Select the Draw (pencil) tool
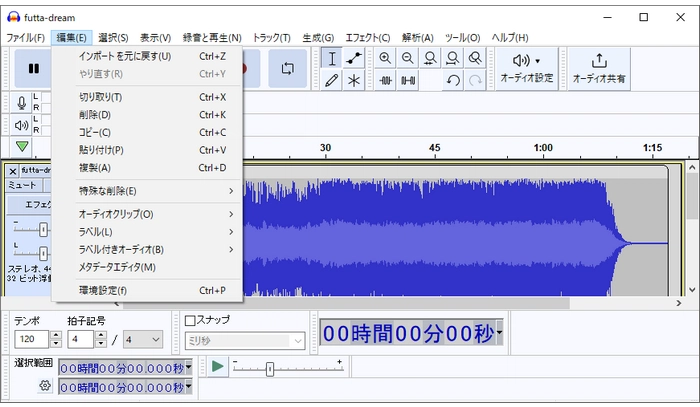Image resolution: width=700 pixels, height=407 pixels. pos(332,81)
